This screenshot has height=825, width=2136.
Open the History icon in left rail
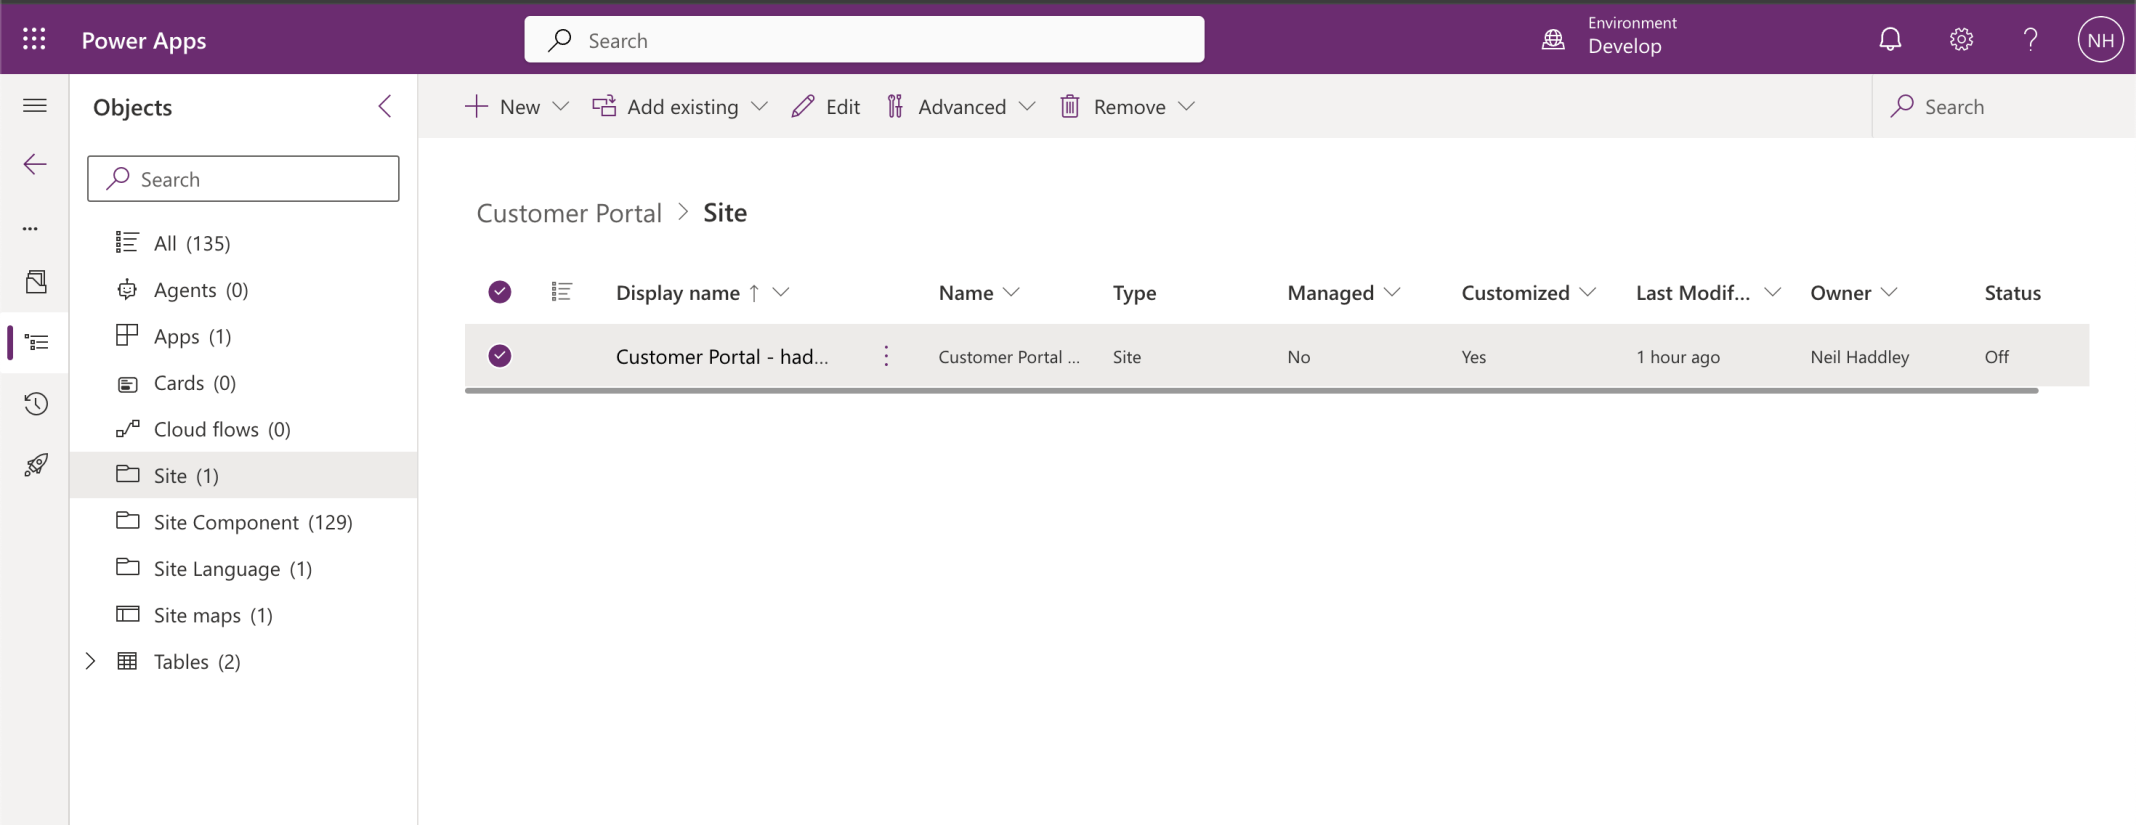tap(36, 404)
